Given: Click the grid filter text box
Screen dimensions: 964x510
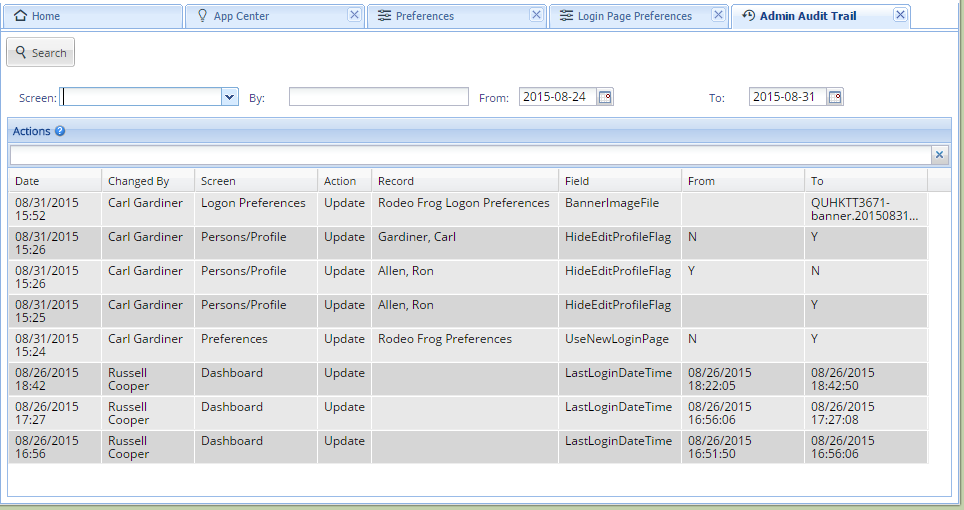Looking at the screenshot, I should pos(470,155).
